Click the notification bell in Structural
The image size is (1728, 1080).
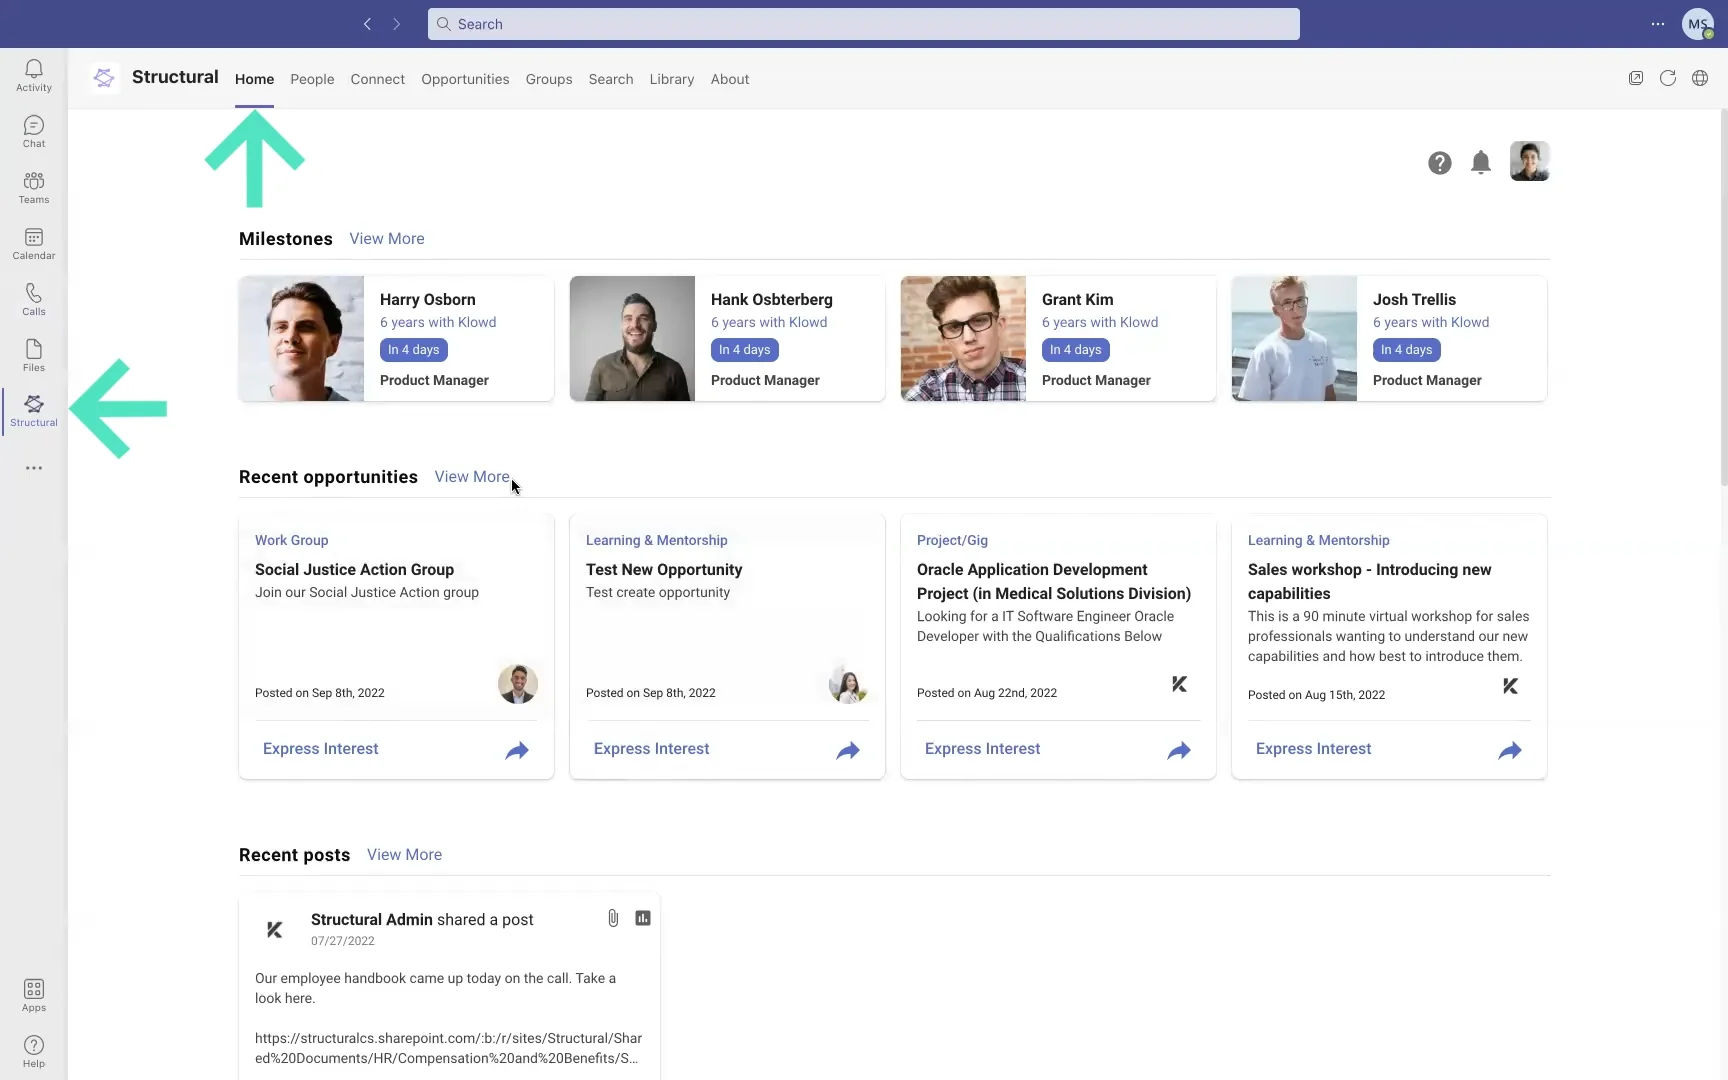[1480, 162]
